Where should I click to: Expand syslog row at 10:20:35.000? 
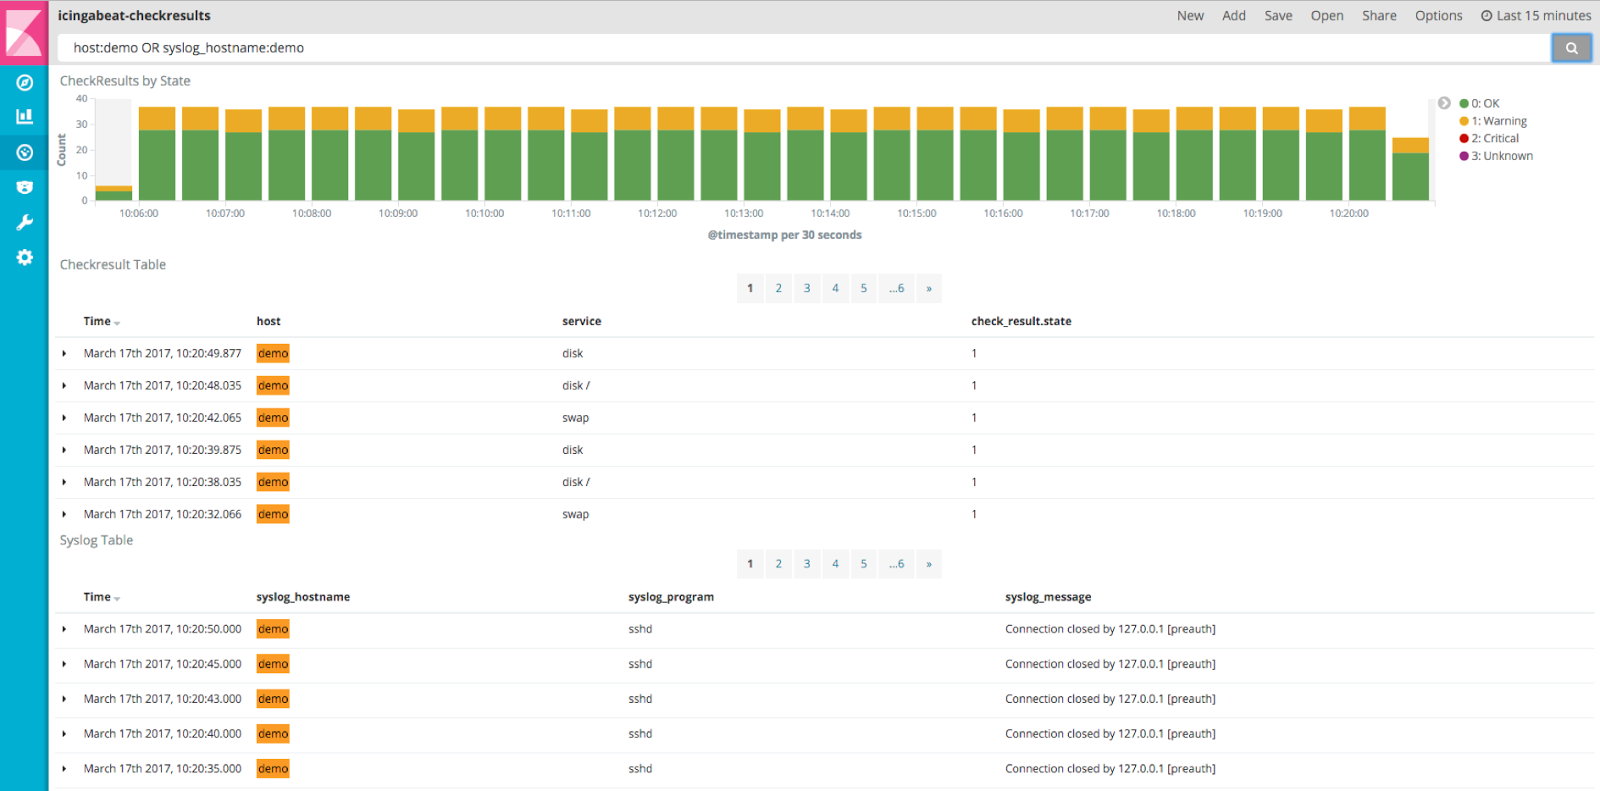[65, 769]
